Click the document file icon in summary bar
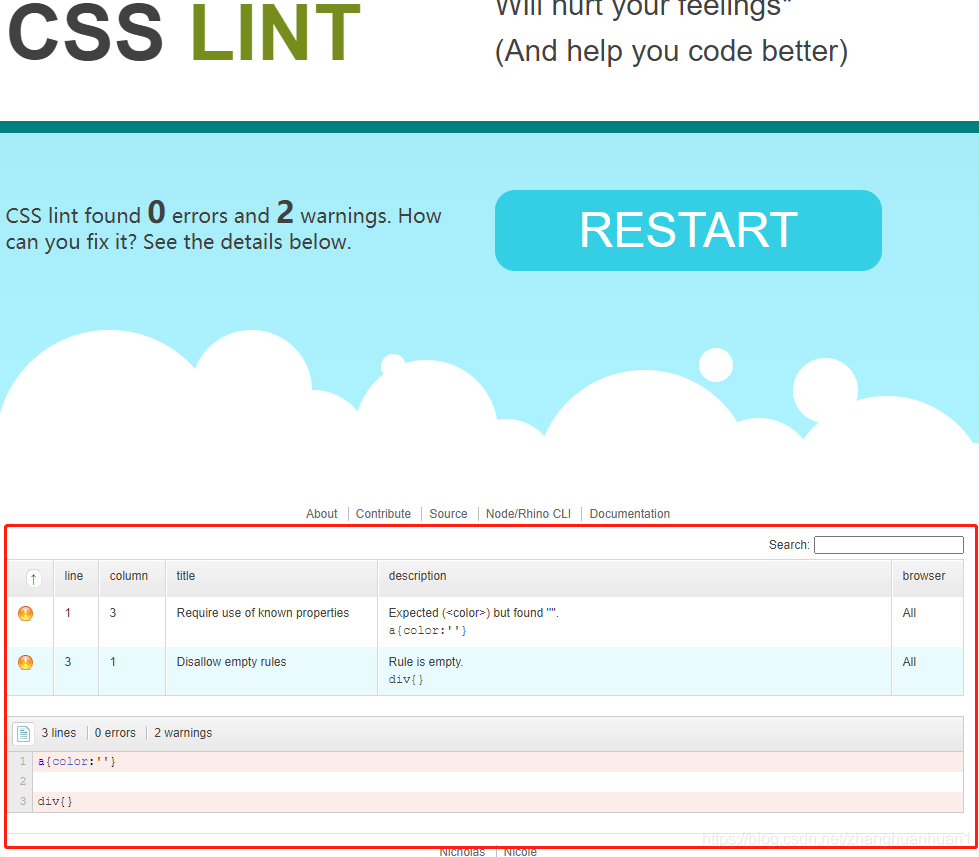 [x=24, y=733]
